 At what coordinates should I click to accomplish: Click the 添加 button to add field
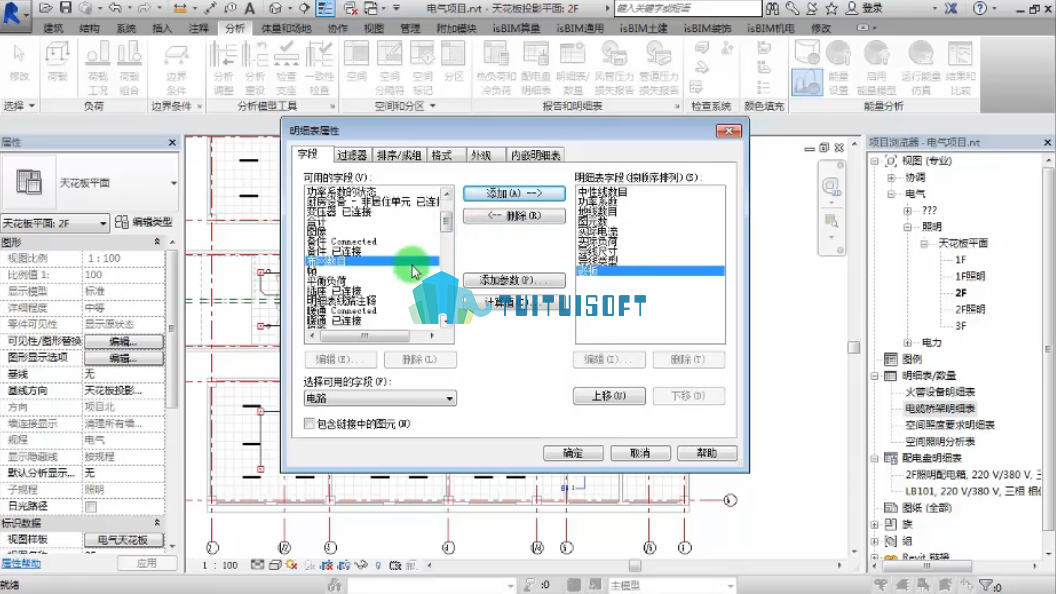pos(514,193)
